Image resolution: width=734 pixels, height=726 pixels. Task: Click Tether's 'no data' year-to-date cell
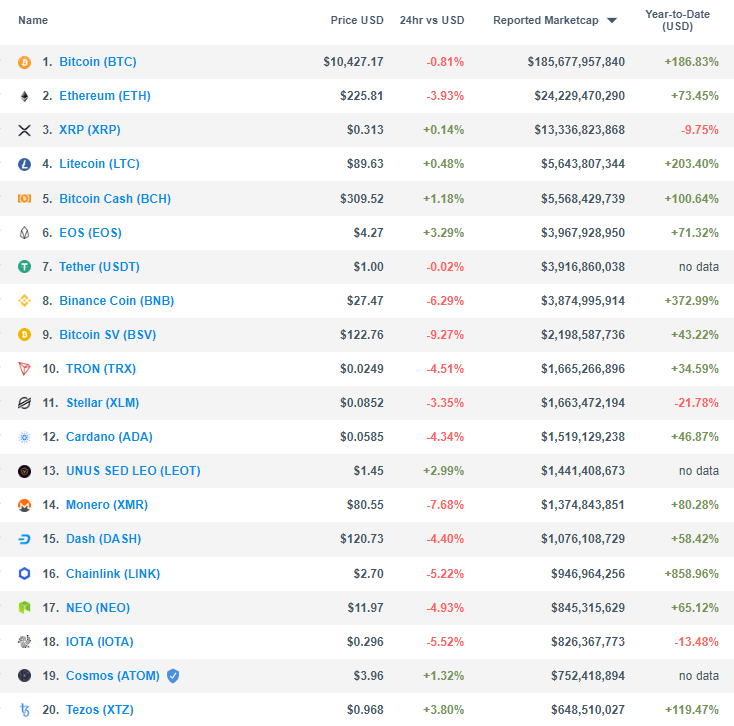(x=699, y=267)
